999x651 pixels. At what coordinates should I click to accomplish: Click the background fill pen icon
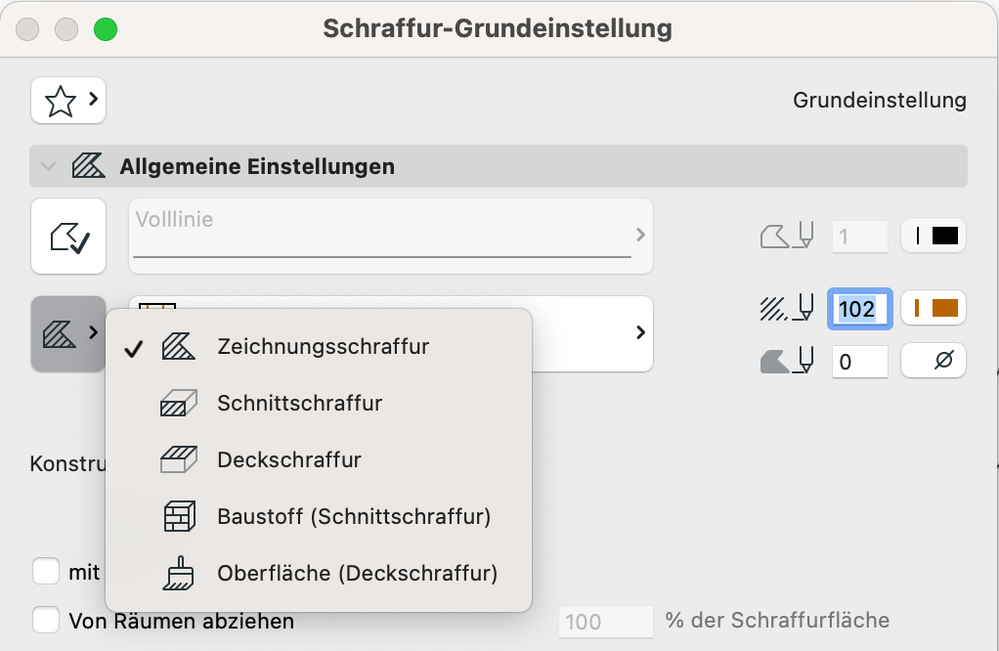point(787,361)
